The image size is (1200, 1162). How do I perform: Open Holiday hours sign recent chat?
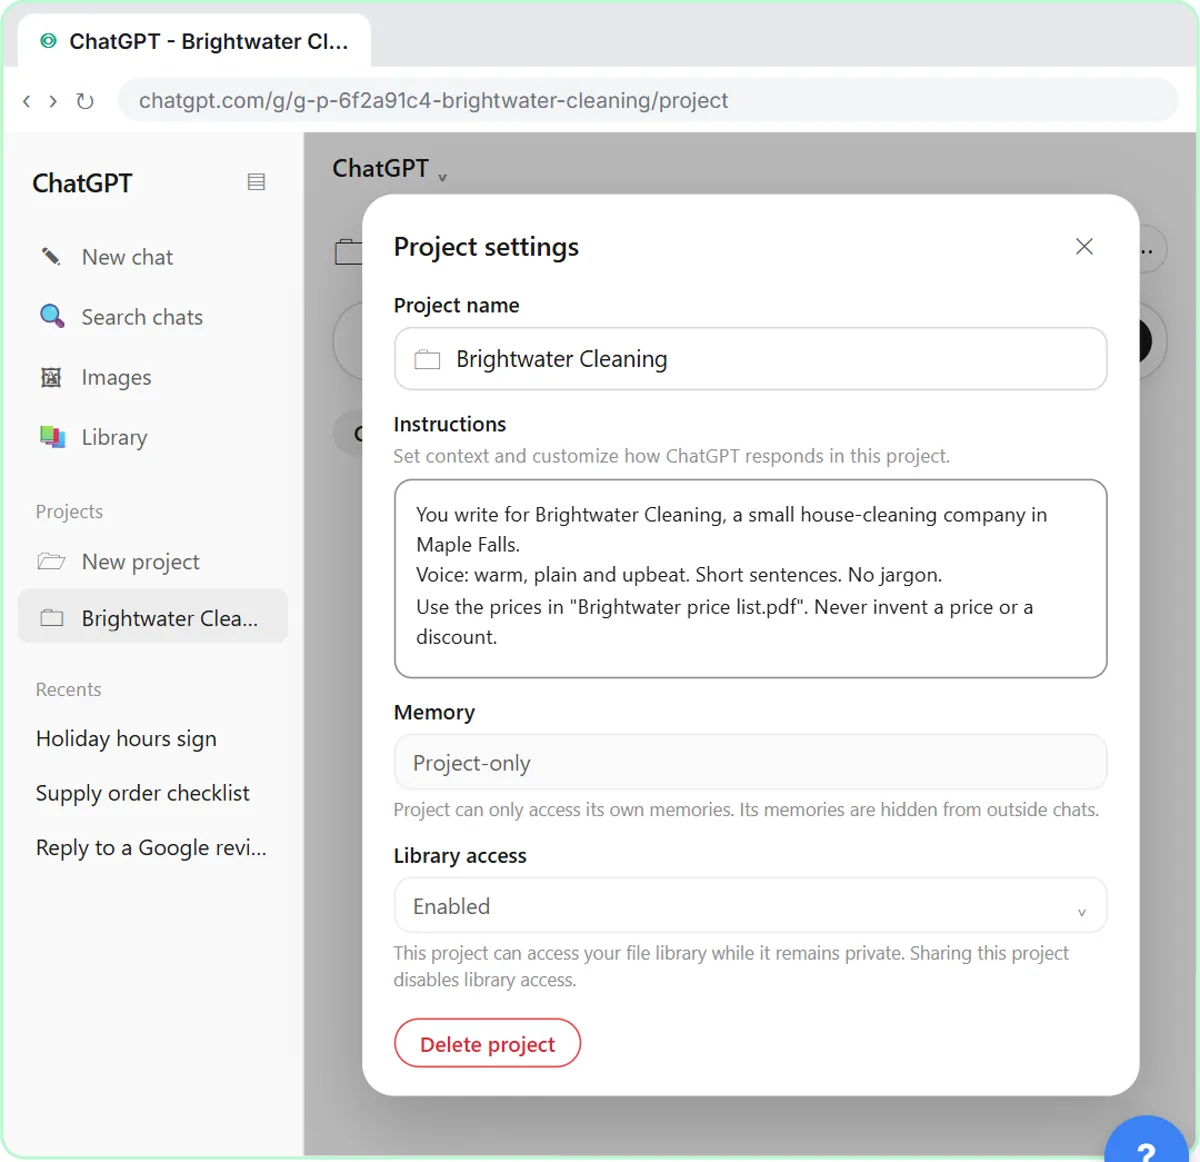pos(126,739)
